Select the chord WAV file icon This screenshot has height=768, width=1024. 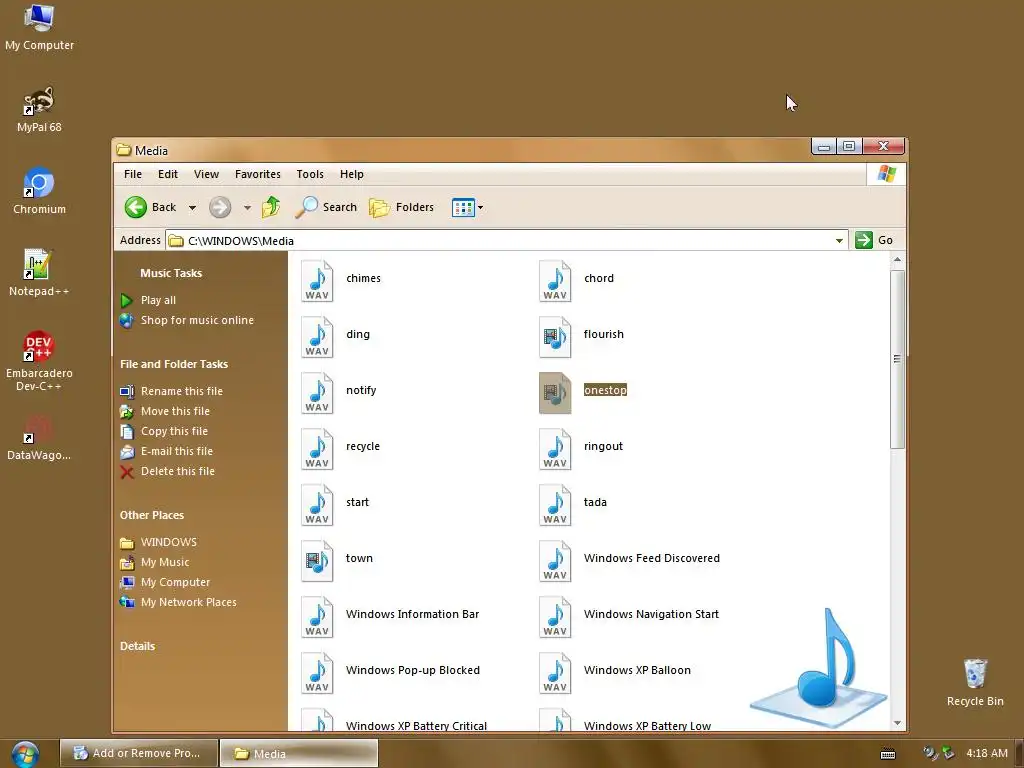(555, 281)
